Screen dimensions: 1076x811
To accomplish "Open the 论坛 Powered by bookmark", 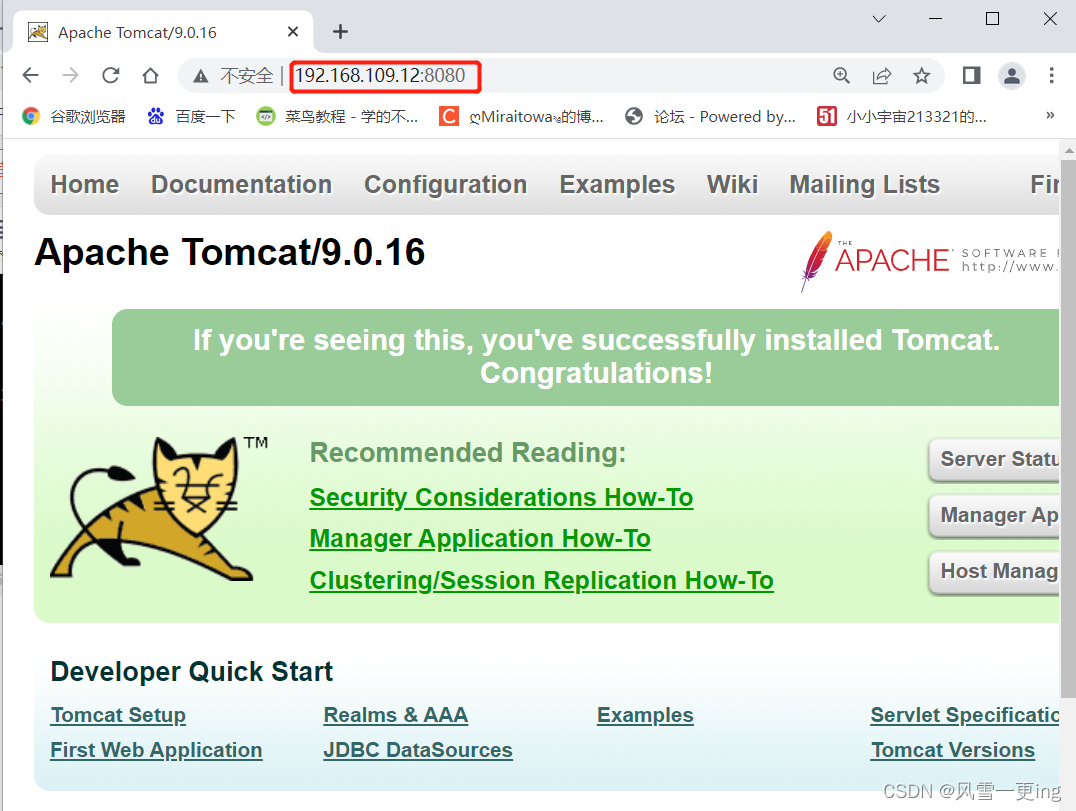I will pyautogui.click(x=710, y=117).
